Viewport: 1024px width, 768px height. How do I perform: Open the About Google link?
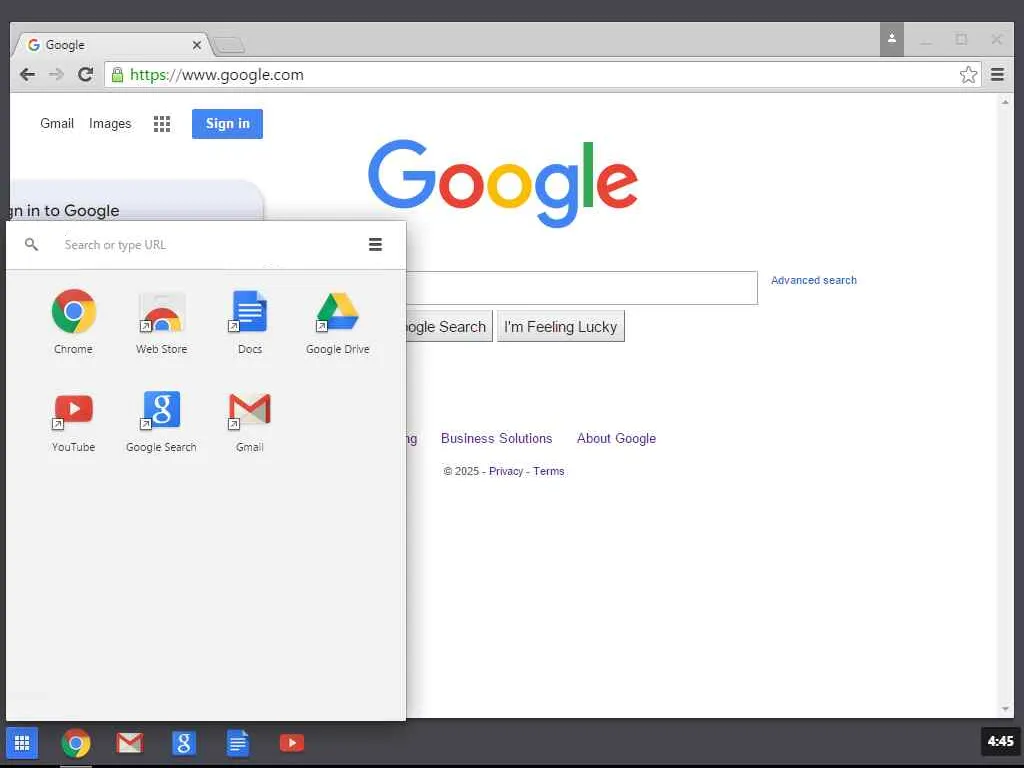[616, 438]
